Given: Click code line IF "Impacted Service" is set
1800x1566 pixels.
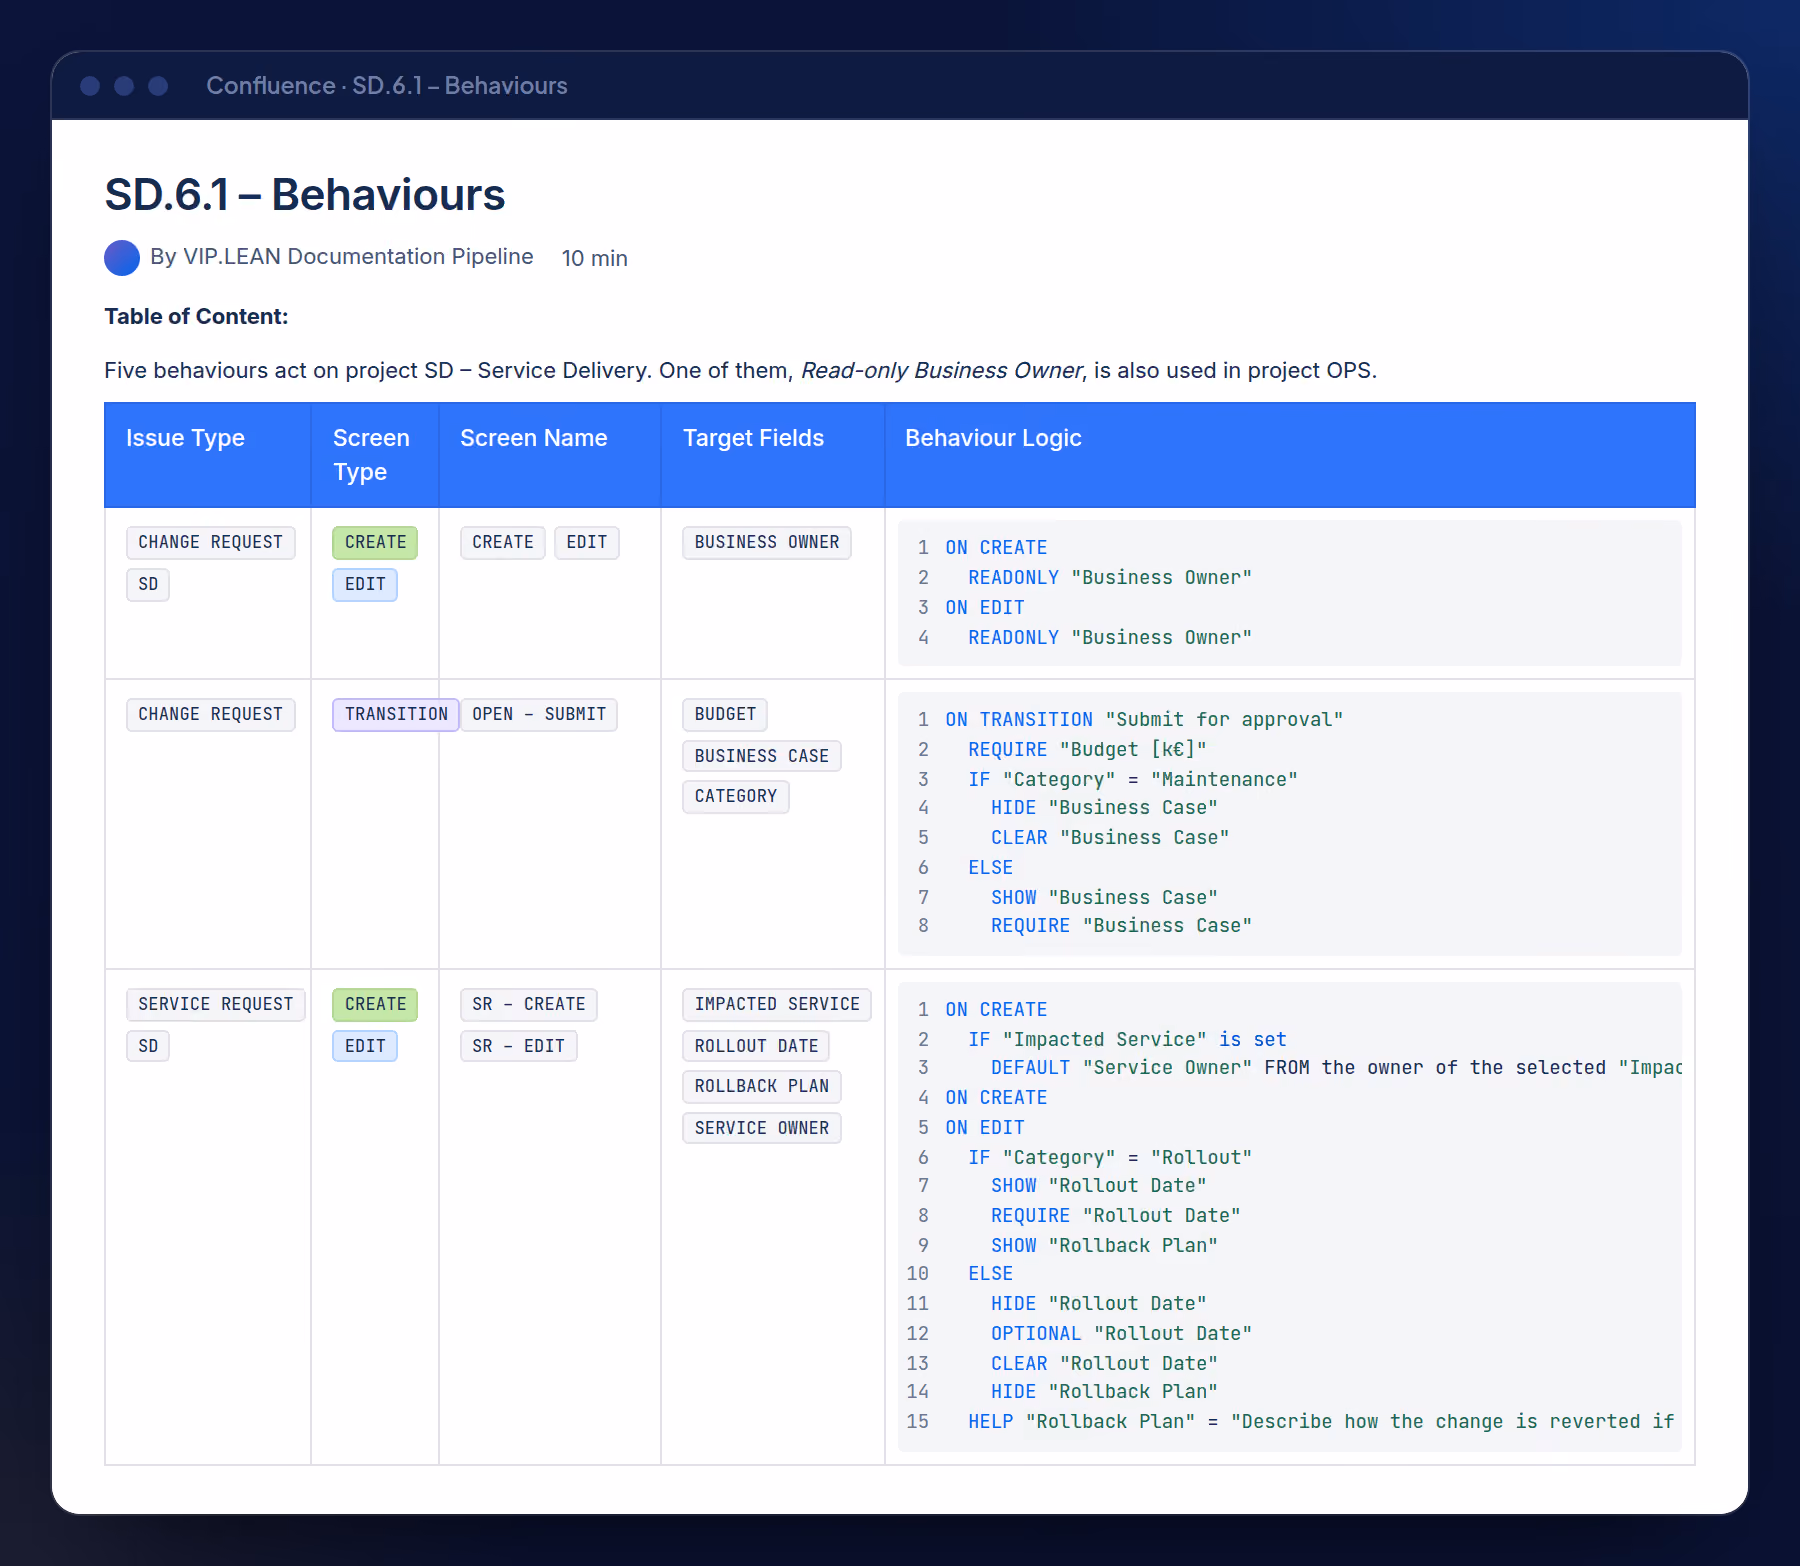Looking at the screenshot, I should [1127, 1040].
